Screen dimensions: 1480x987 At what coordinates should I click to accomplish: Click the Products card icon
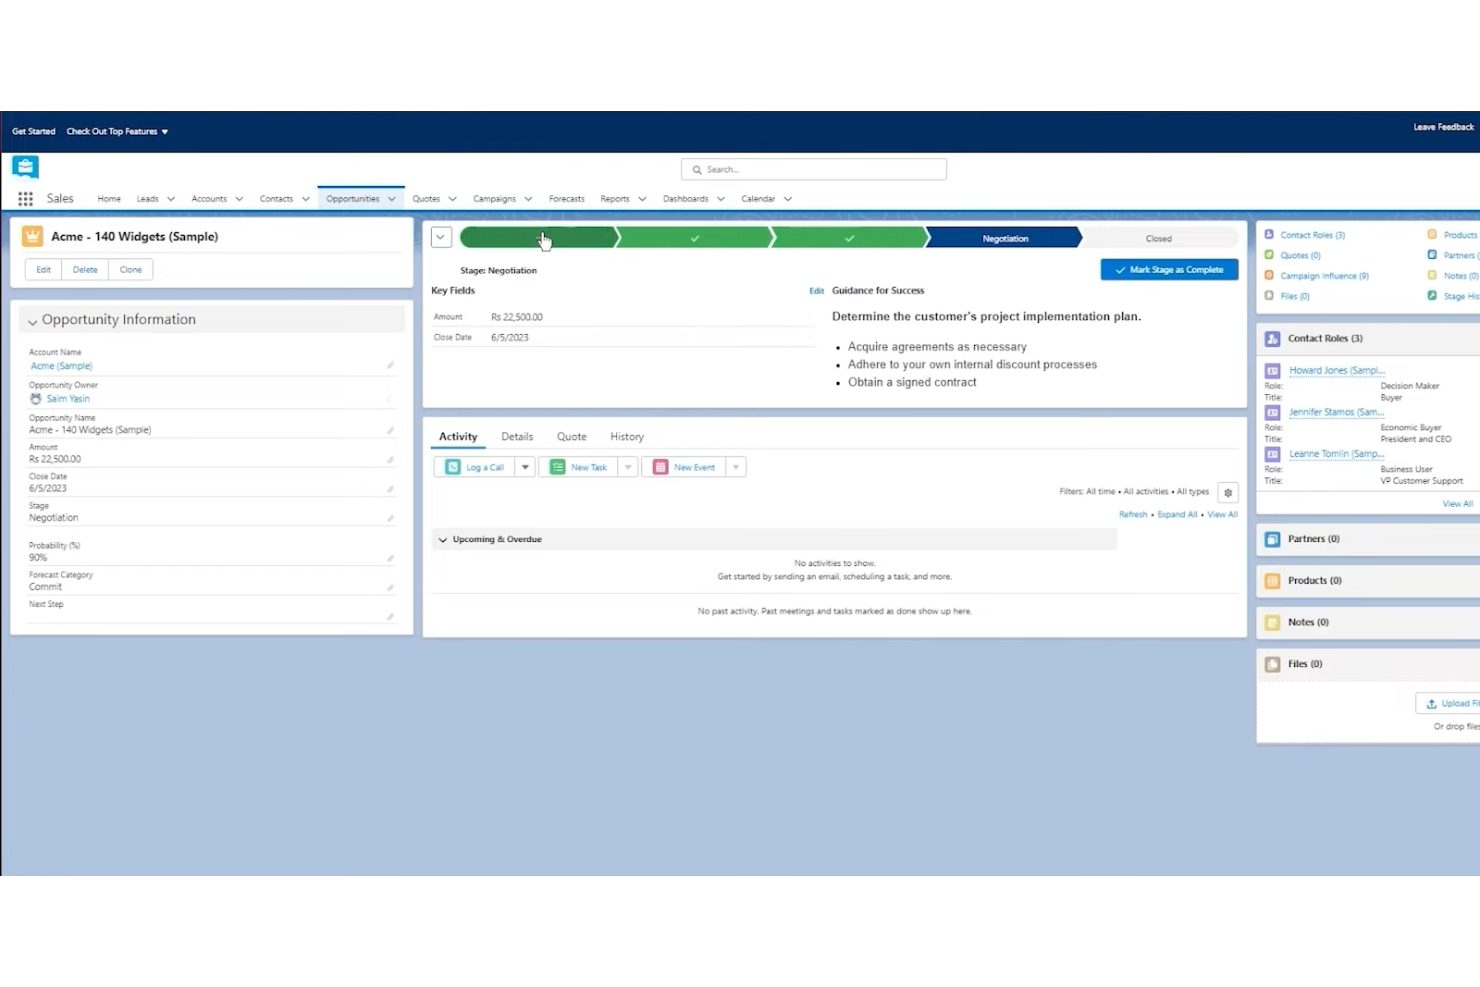point(1272,581)
